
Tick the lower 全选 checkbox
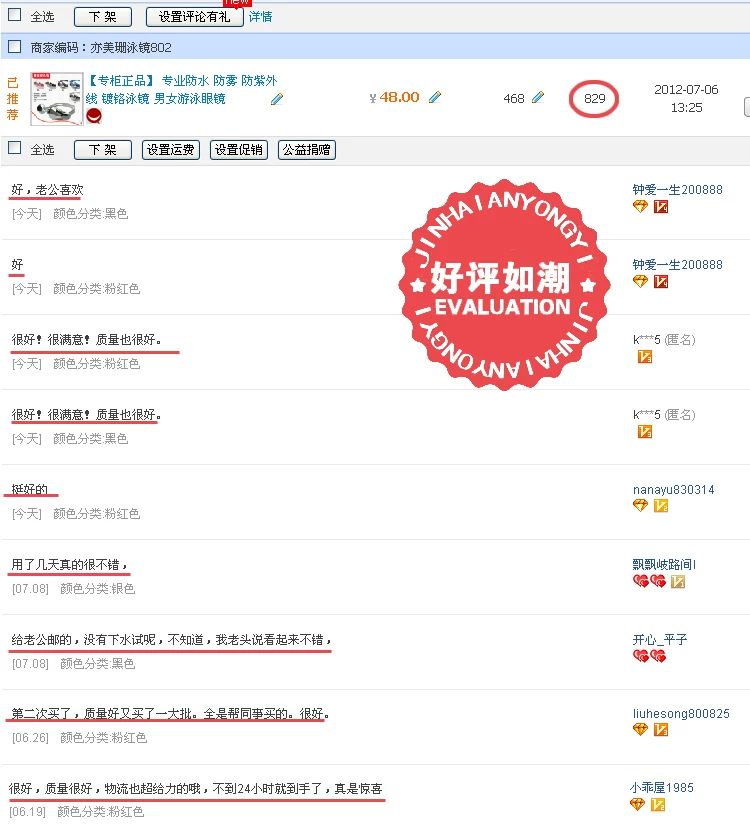(15, 148)
